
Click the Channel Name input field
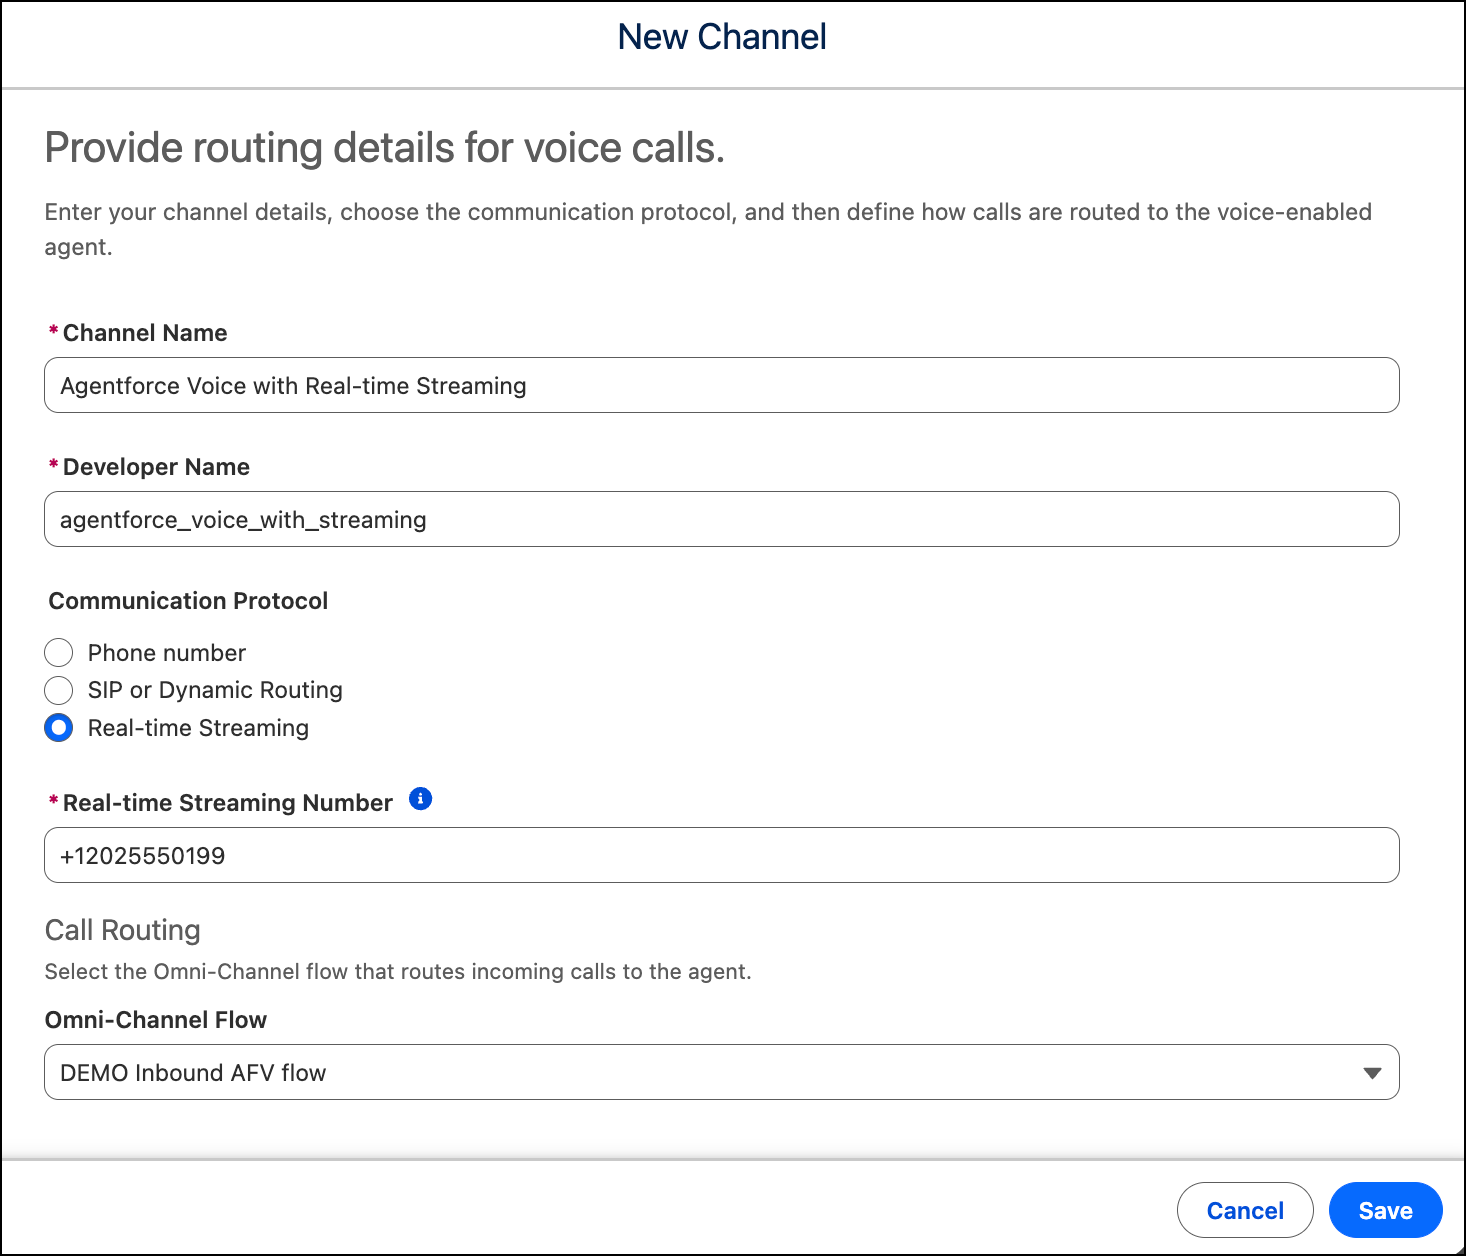(x=722, y=385)
